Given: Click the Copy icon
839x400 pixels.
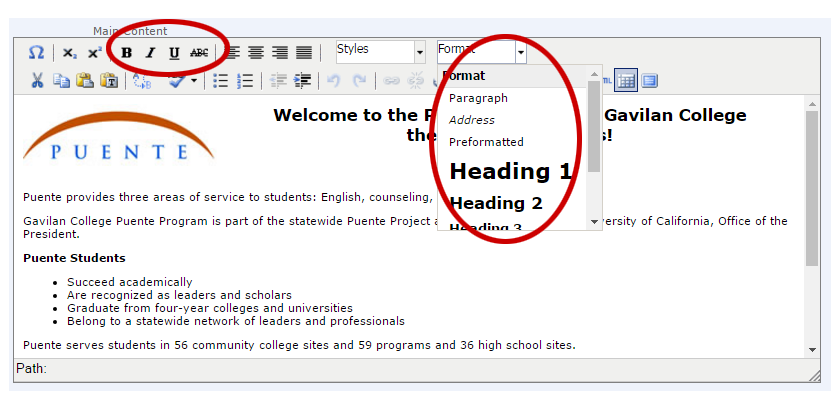Looking at the screenshot, I should point(61,81).
